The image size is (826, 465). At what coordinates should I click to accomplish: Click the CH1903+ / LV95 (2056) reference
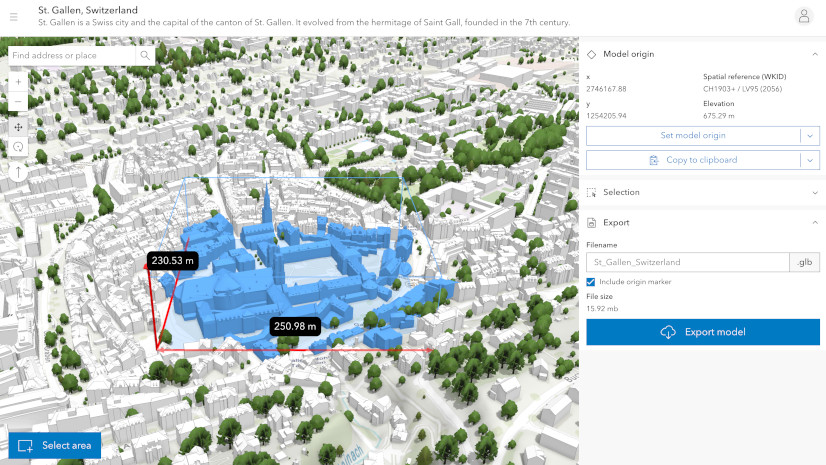coord(742,89)
